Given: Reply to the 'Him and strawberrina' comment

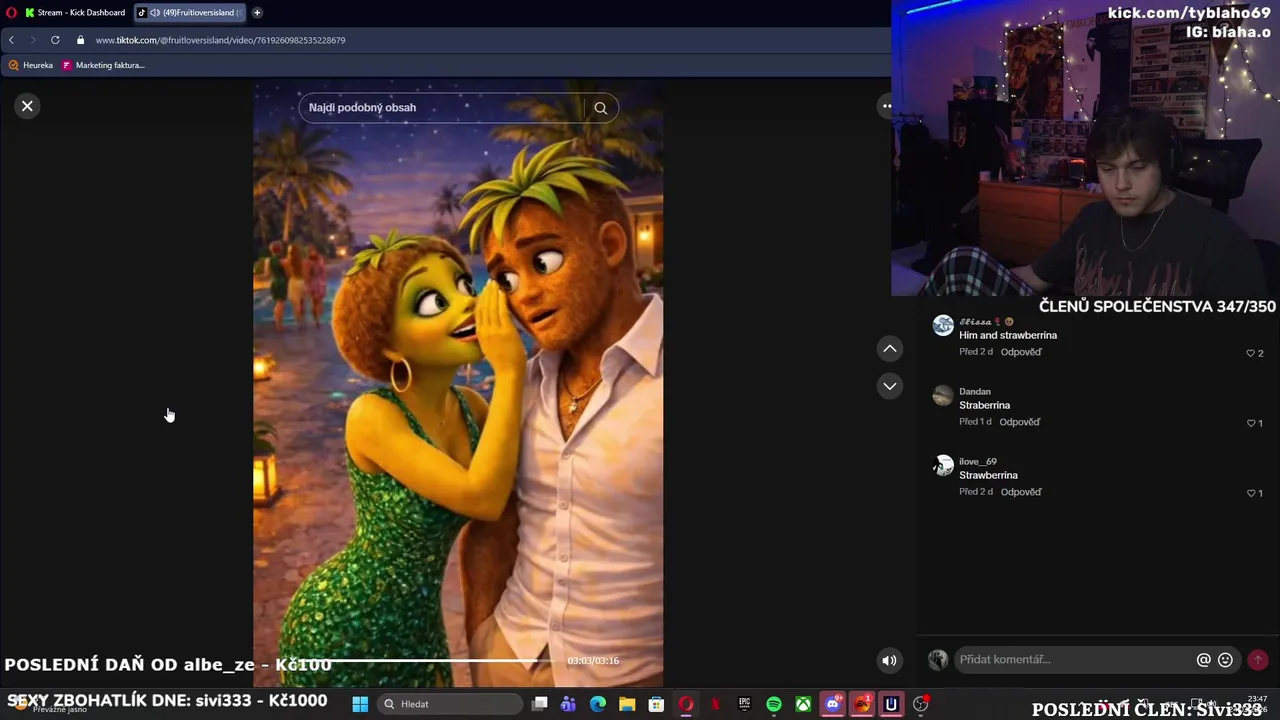Looking at the screenshot, I should click(x=1021, y=352).
